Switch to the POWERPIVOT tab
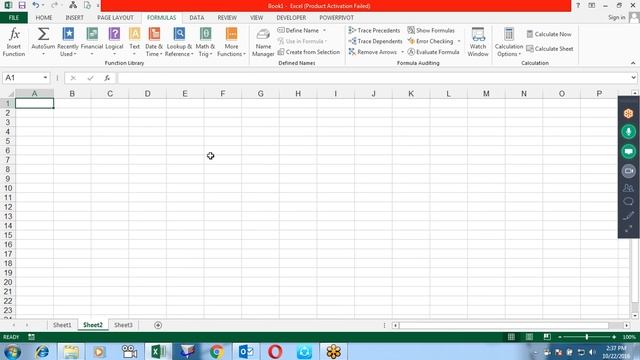The height and width of the screenshot is (360, 640). click(x=336, y=18)
